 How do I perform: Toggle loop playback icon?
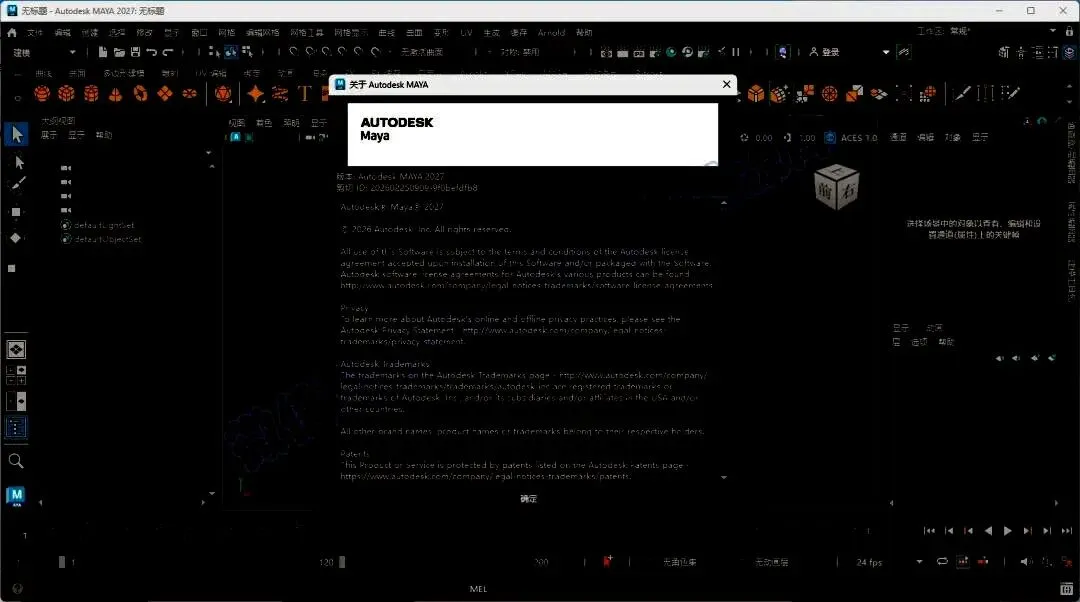[942, 561]
